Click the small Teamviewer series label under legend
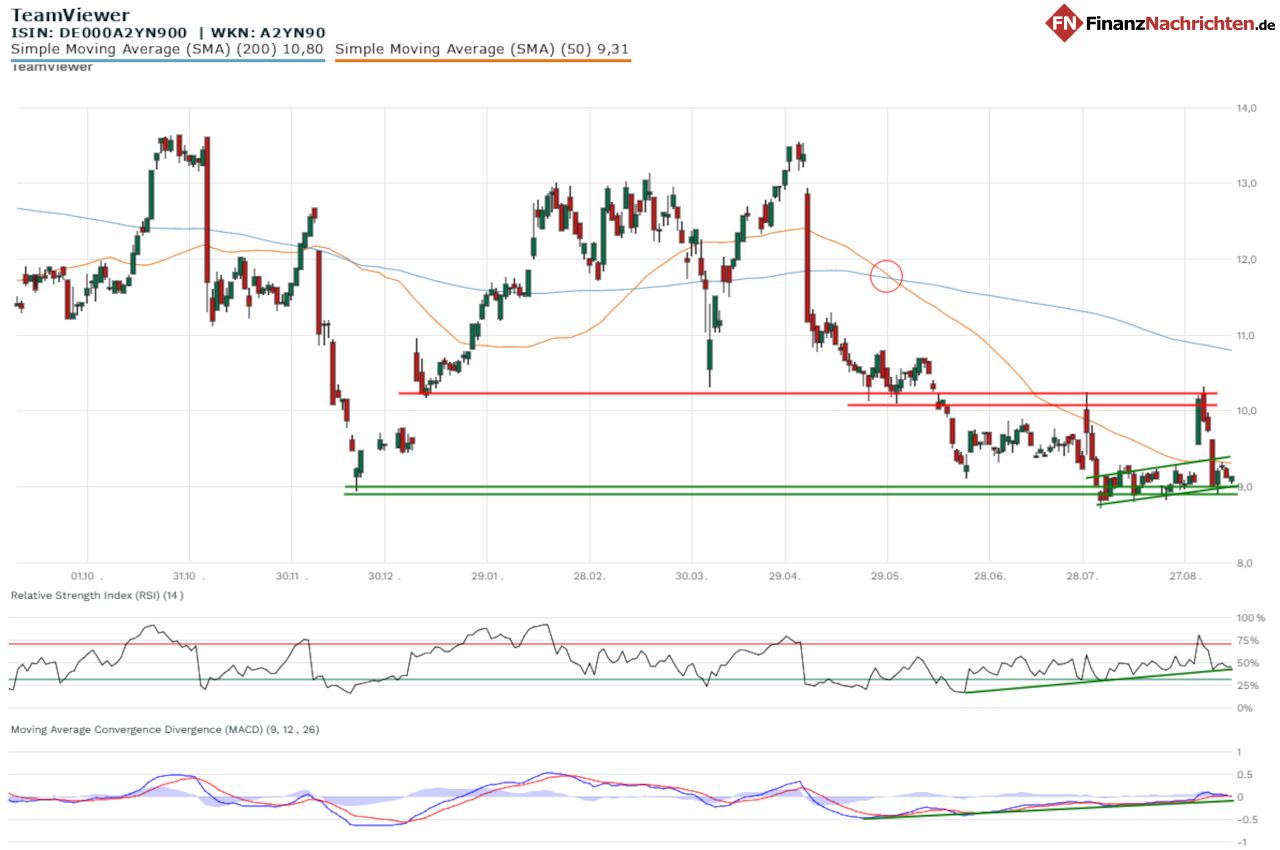 point(52,67)
